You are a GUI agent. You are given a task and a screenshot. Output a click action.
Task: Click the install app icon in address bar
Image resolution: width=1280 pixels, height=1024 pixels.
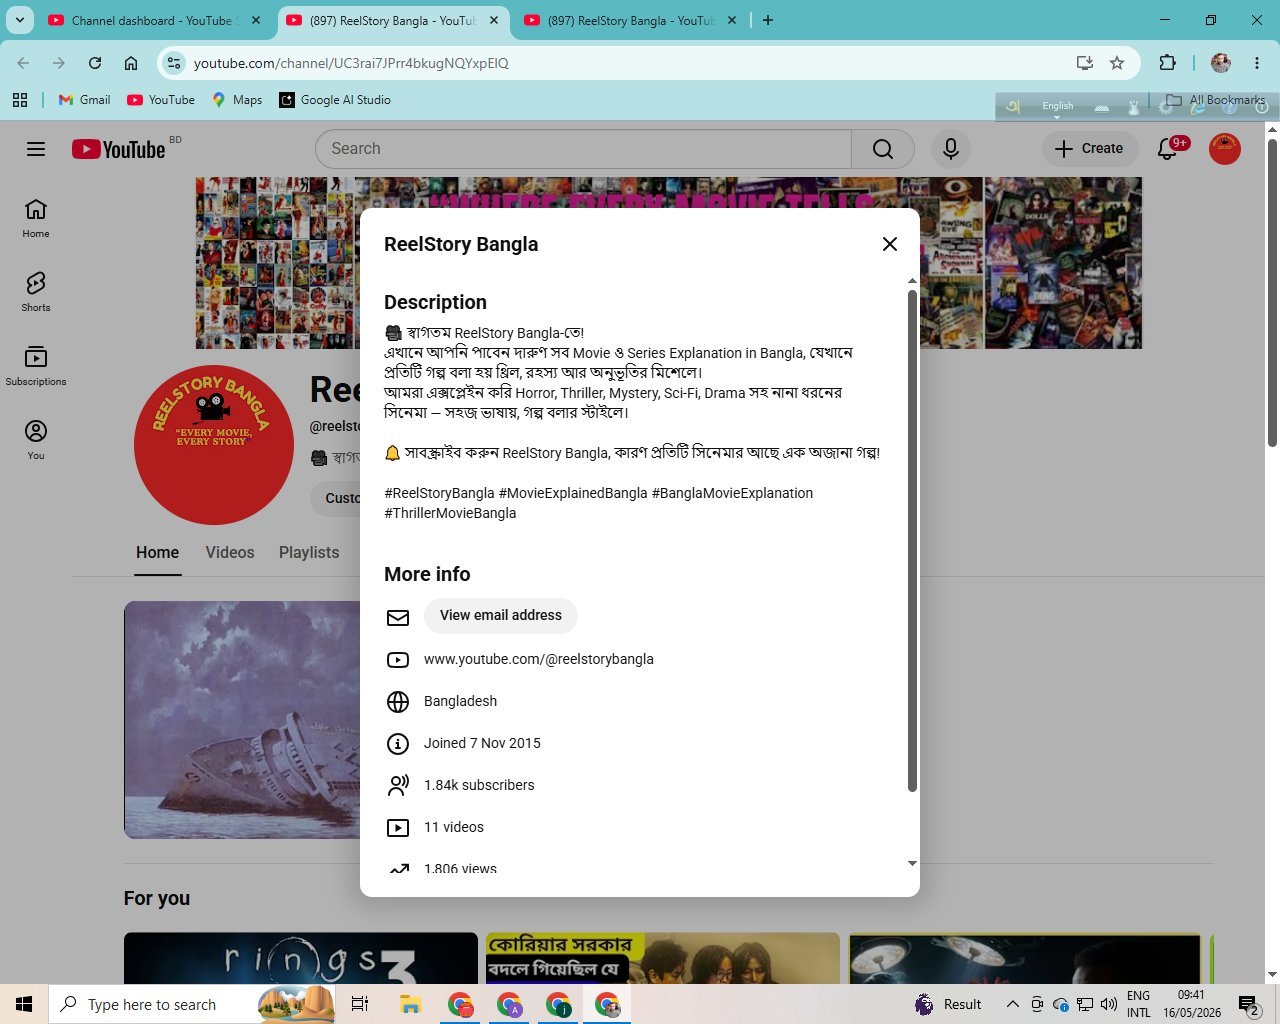(1085, 63)
